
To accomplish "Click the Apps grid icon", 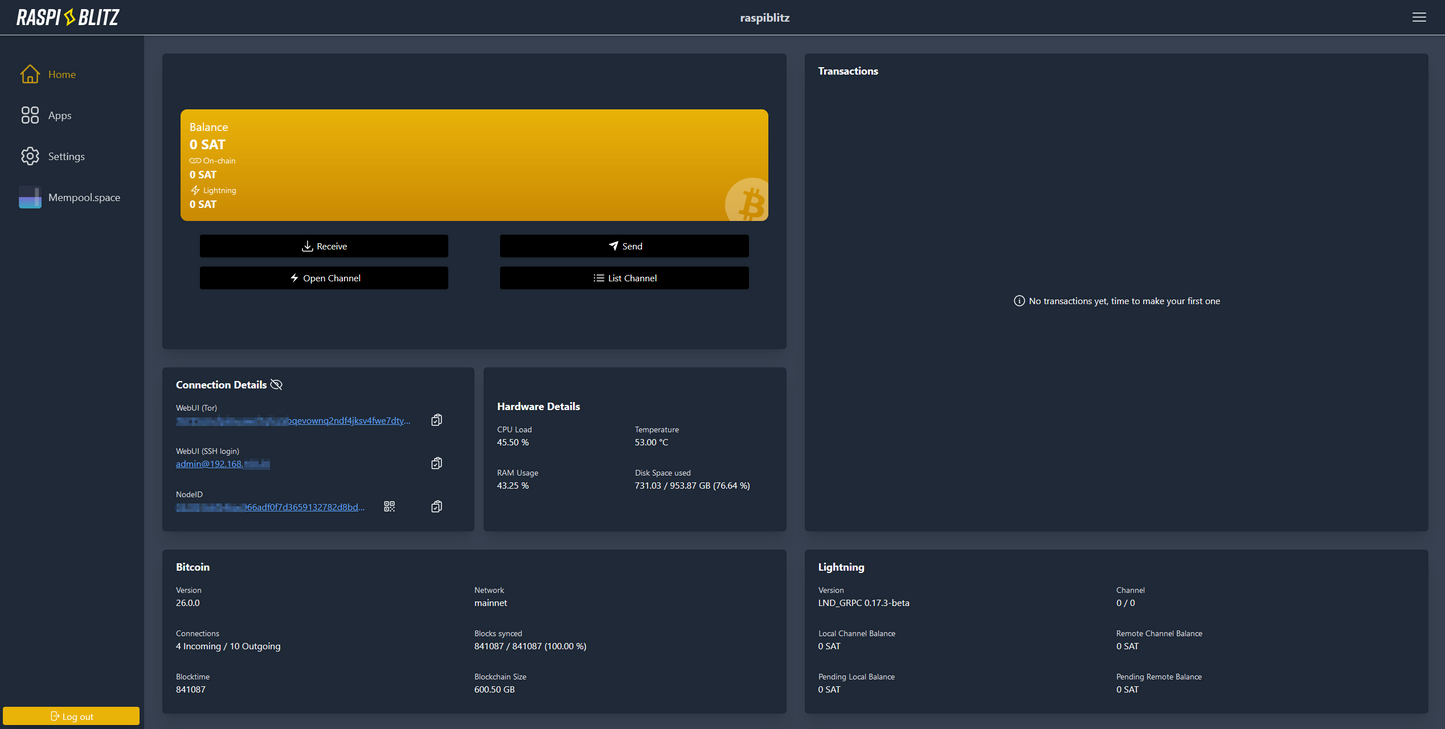I will pyautogui.click(x=30, y=116).
